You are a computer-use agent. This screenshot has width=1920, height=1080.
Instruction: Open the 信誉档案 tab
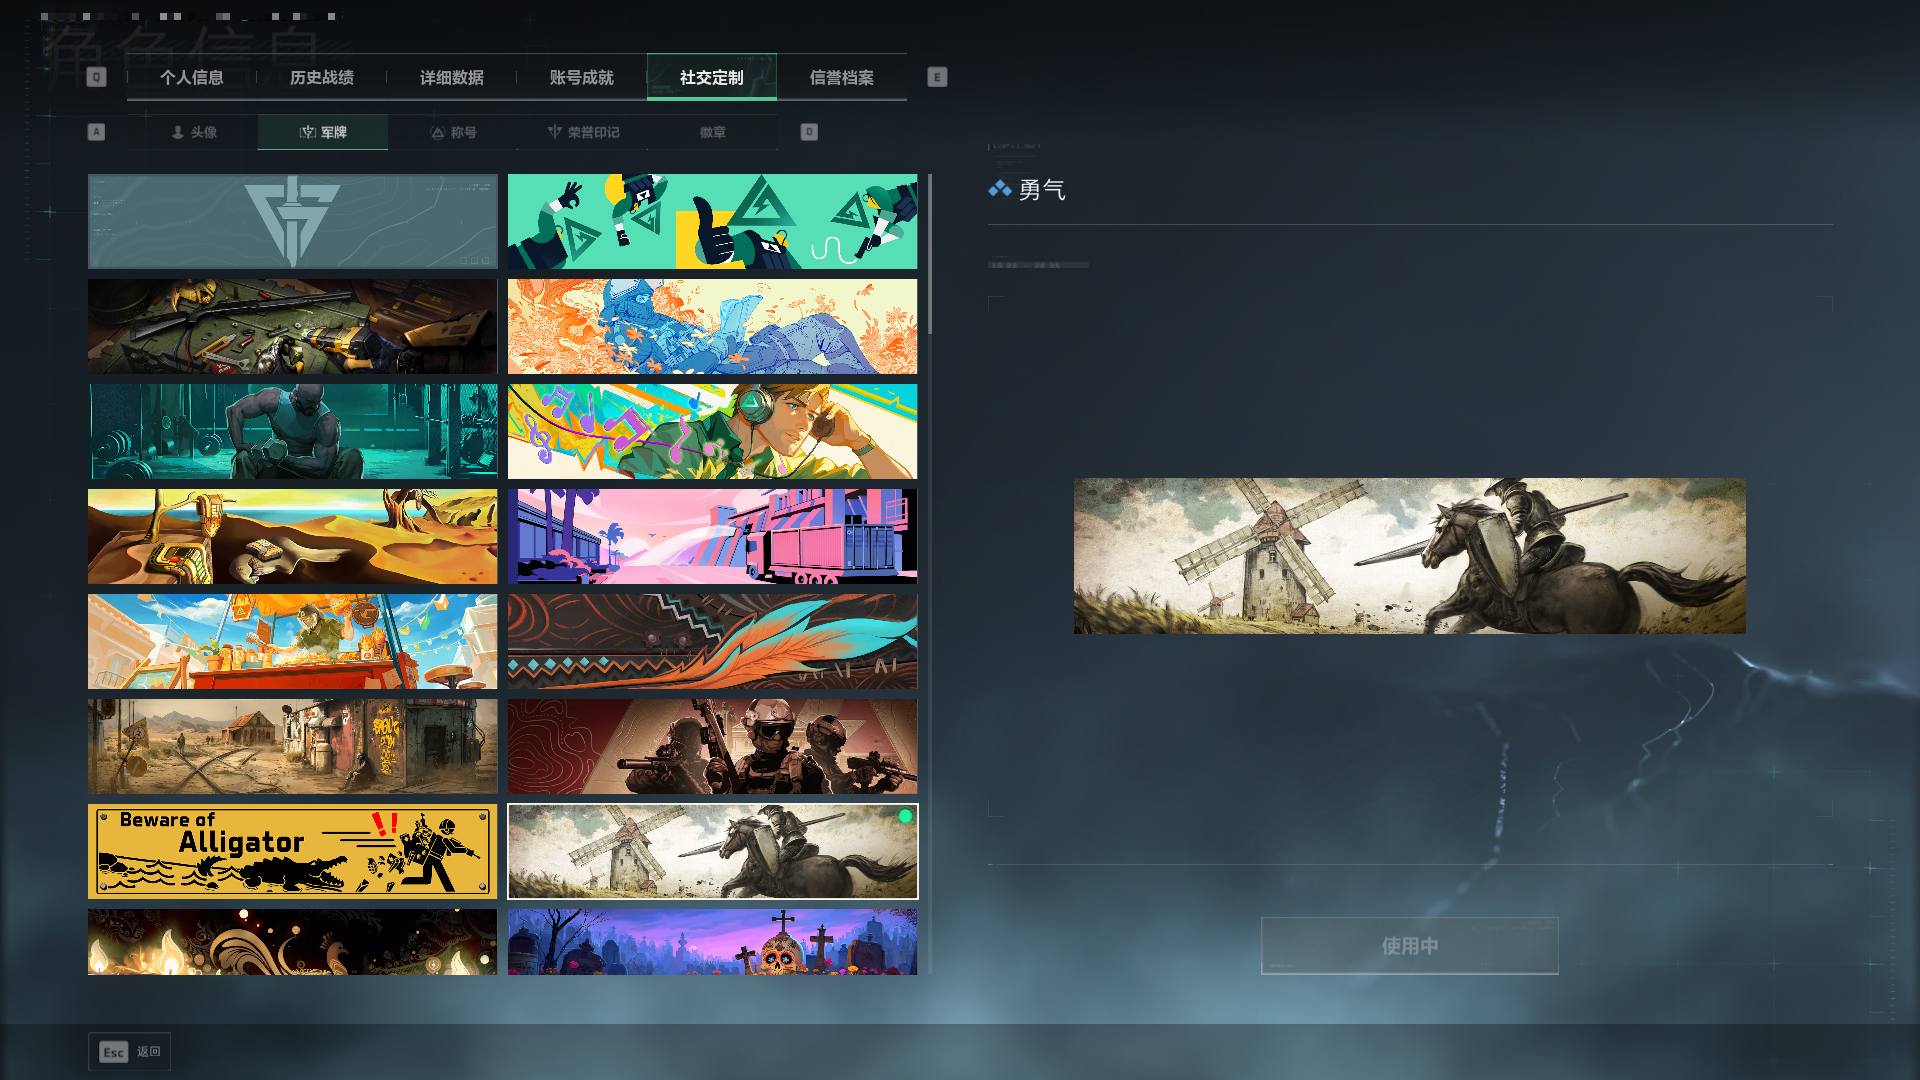pyautogui.click(x=842, y=77)
